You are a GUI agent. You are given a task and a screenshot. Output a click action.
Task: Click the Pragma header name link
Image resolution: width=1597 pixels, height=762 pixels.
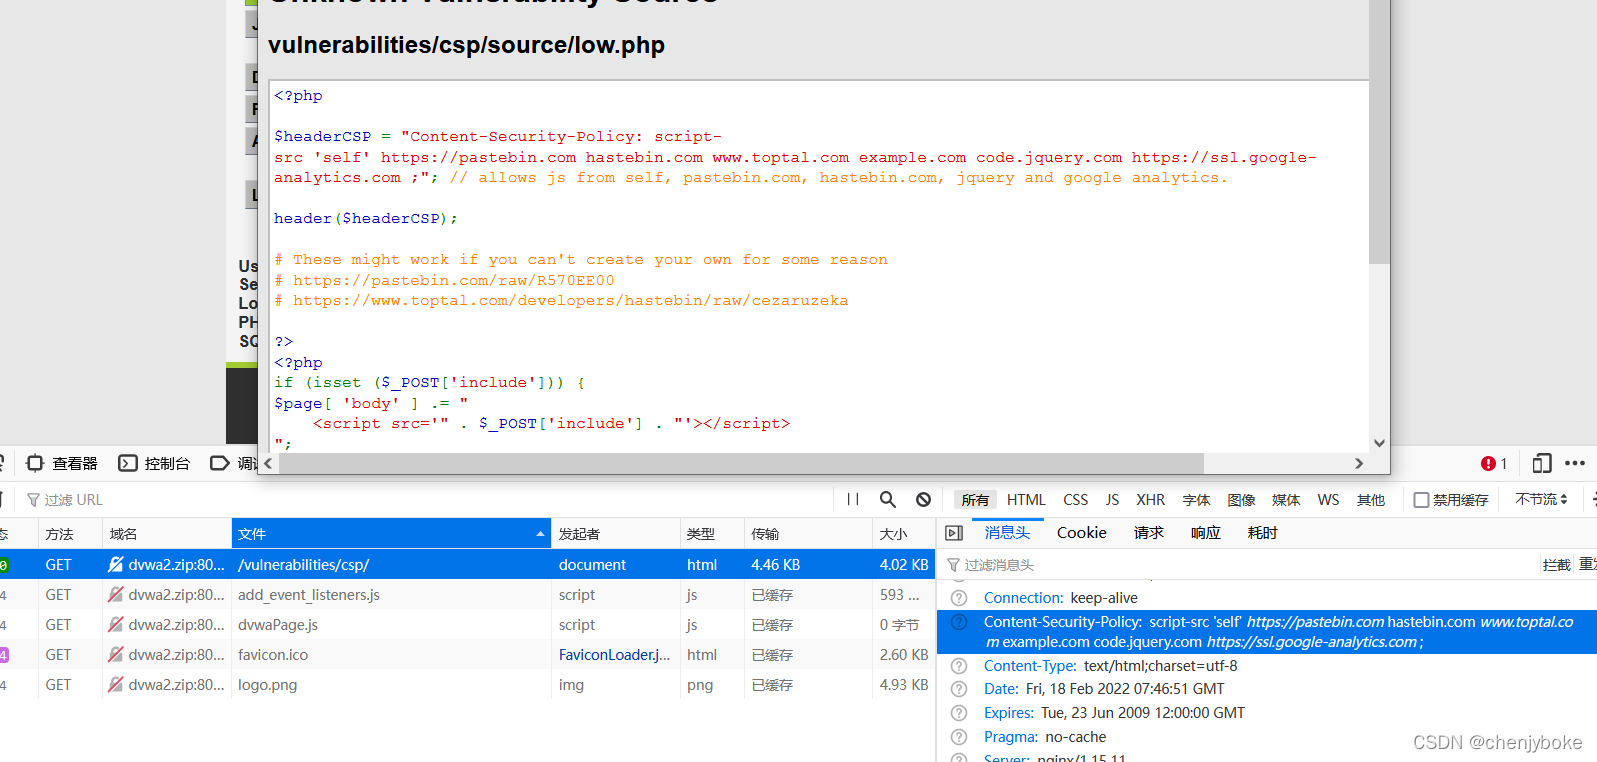(1010, 737)
